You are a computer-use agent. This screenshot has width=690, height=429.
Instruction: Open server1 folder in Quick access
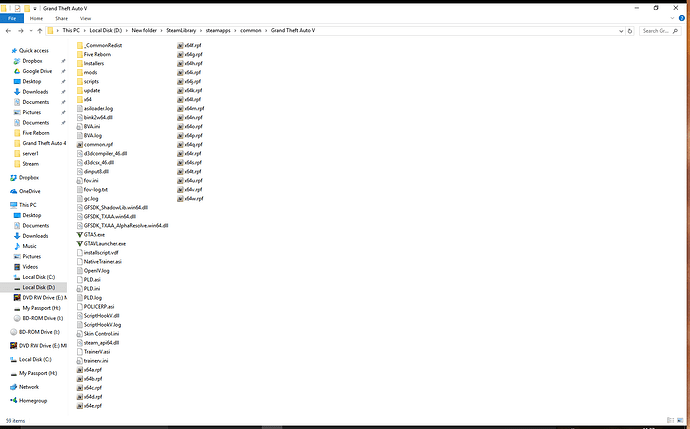click(26, 154)
